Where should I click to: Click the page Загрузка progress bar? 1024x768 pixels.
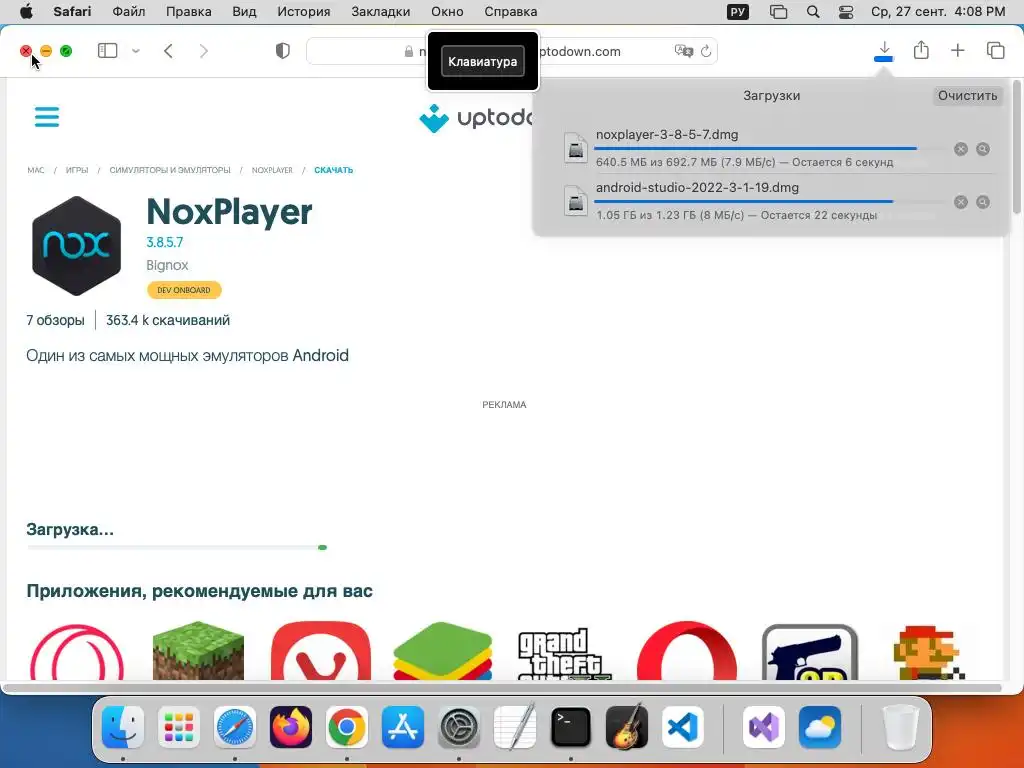[x=176, y=547]
